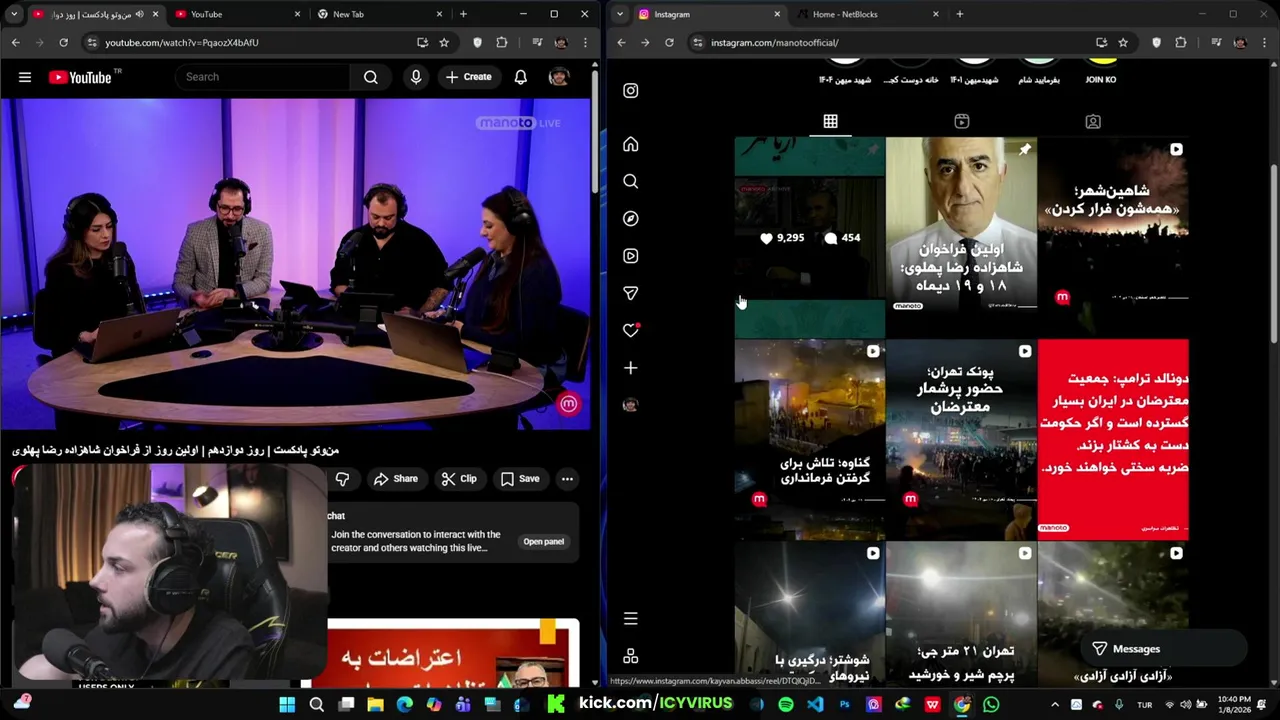Open the YouTube guide hamburger menu

tap(25, 77)
